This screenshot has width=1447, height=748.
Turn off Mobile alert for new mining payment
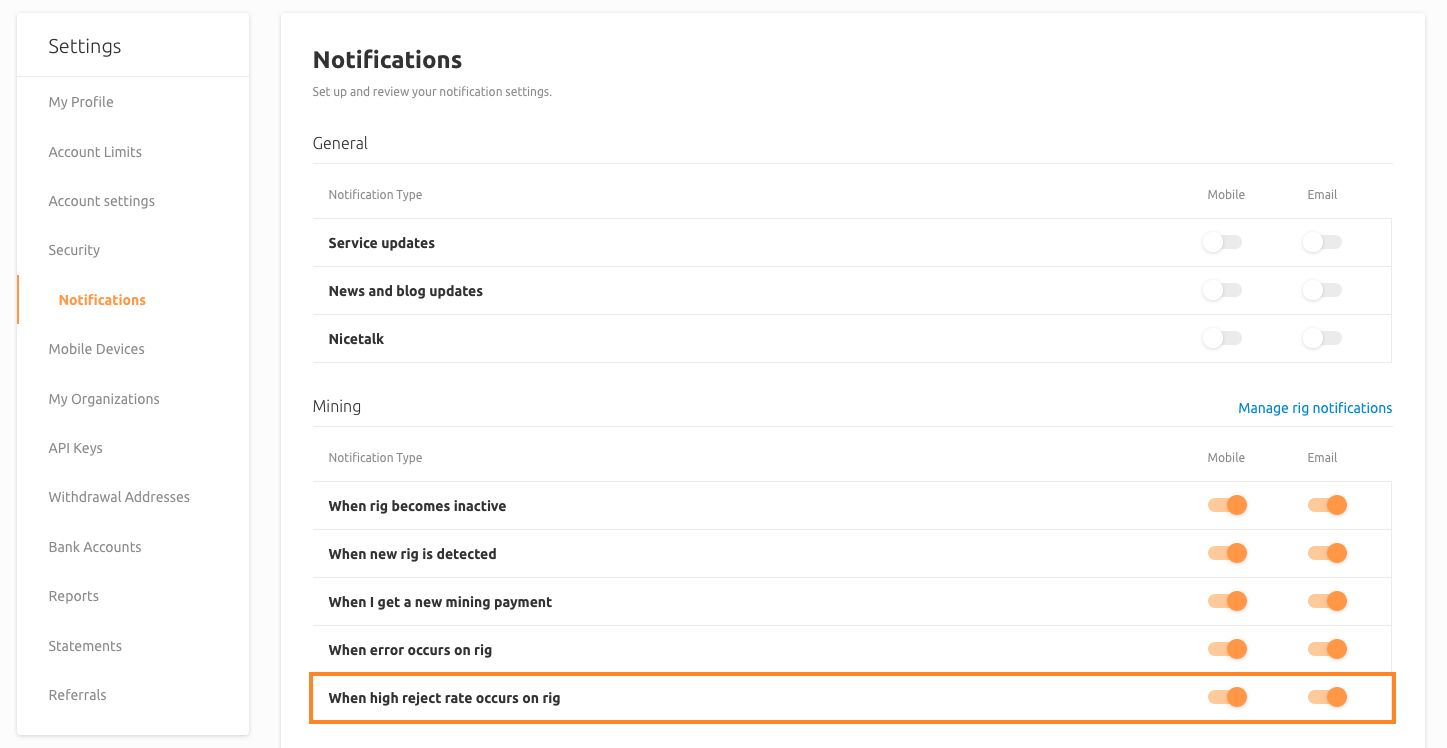click(x=1227, y=602)
